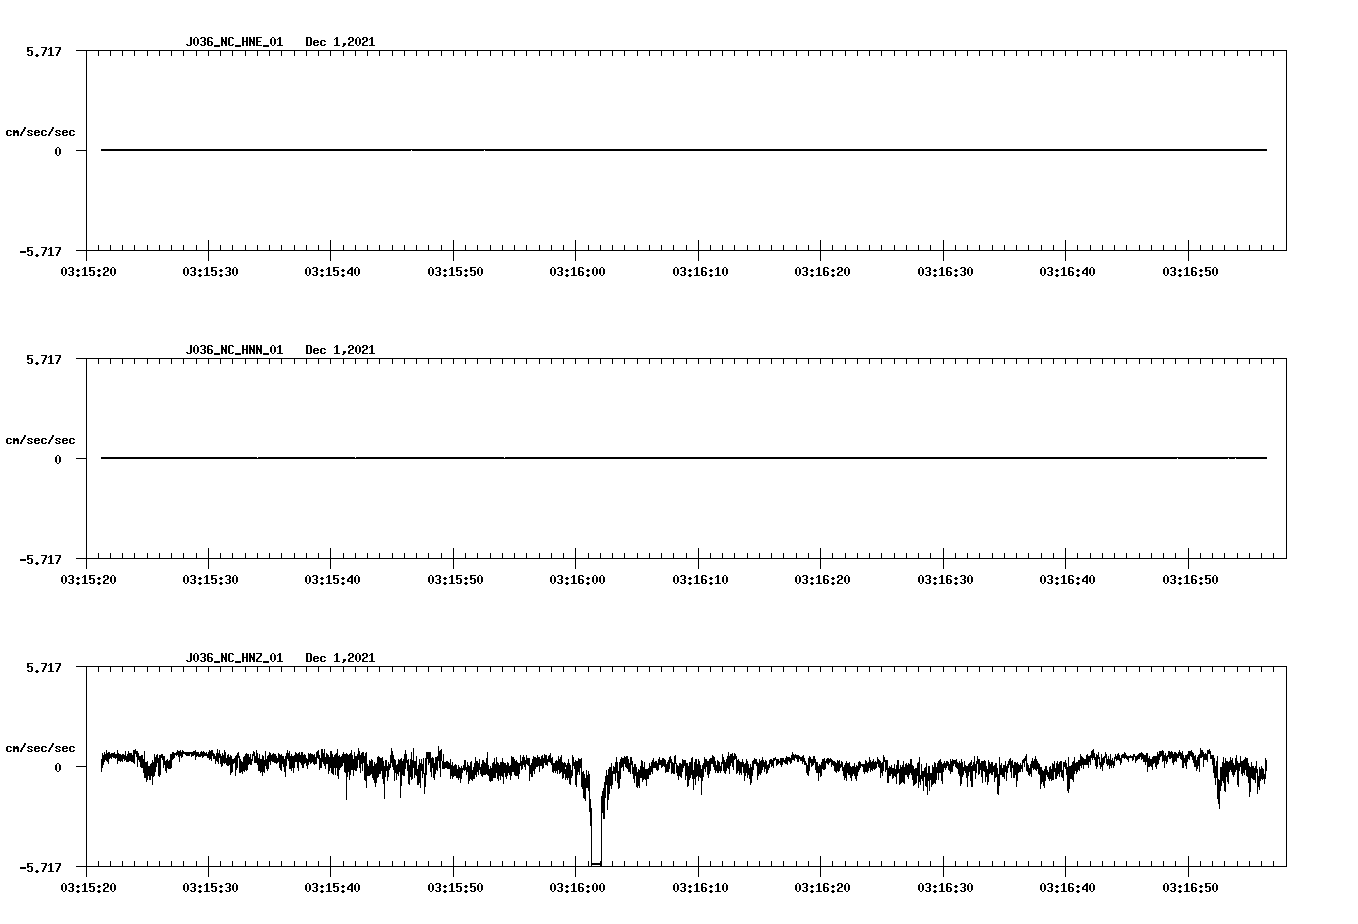Click the zero axis label of the HNZ plot
1358x924 pixels.
click(58, 768)
